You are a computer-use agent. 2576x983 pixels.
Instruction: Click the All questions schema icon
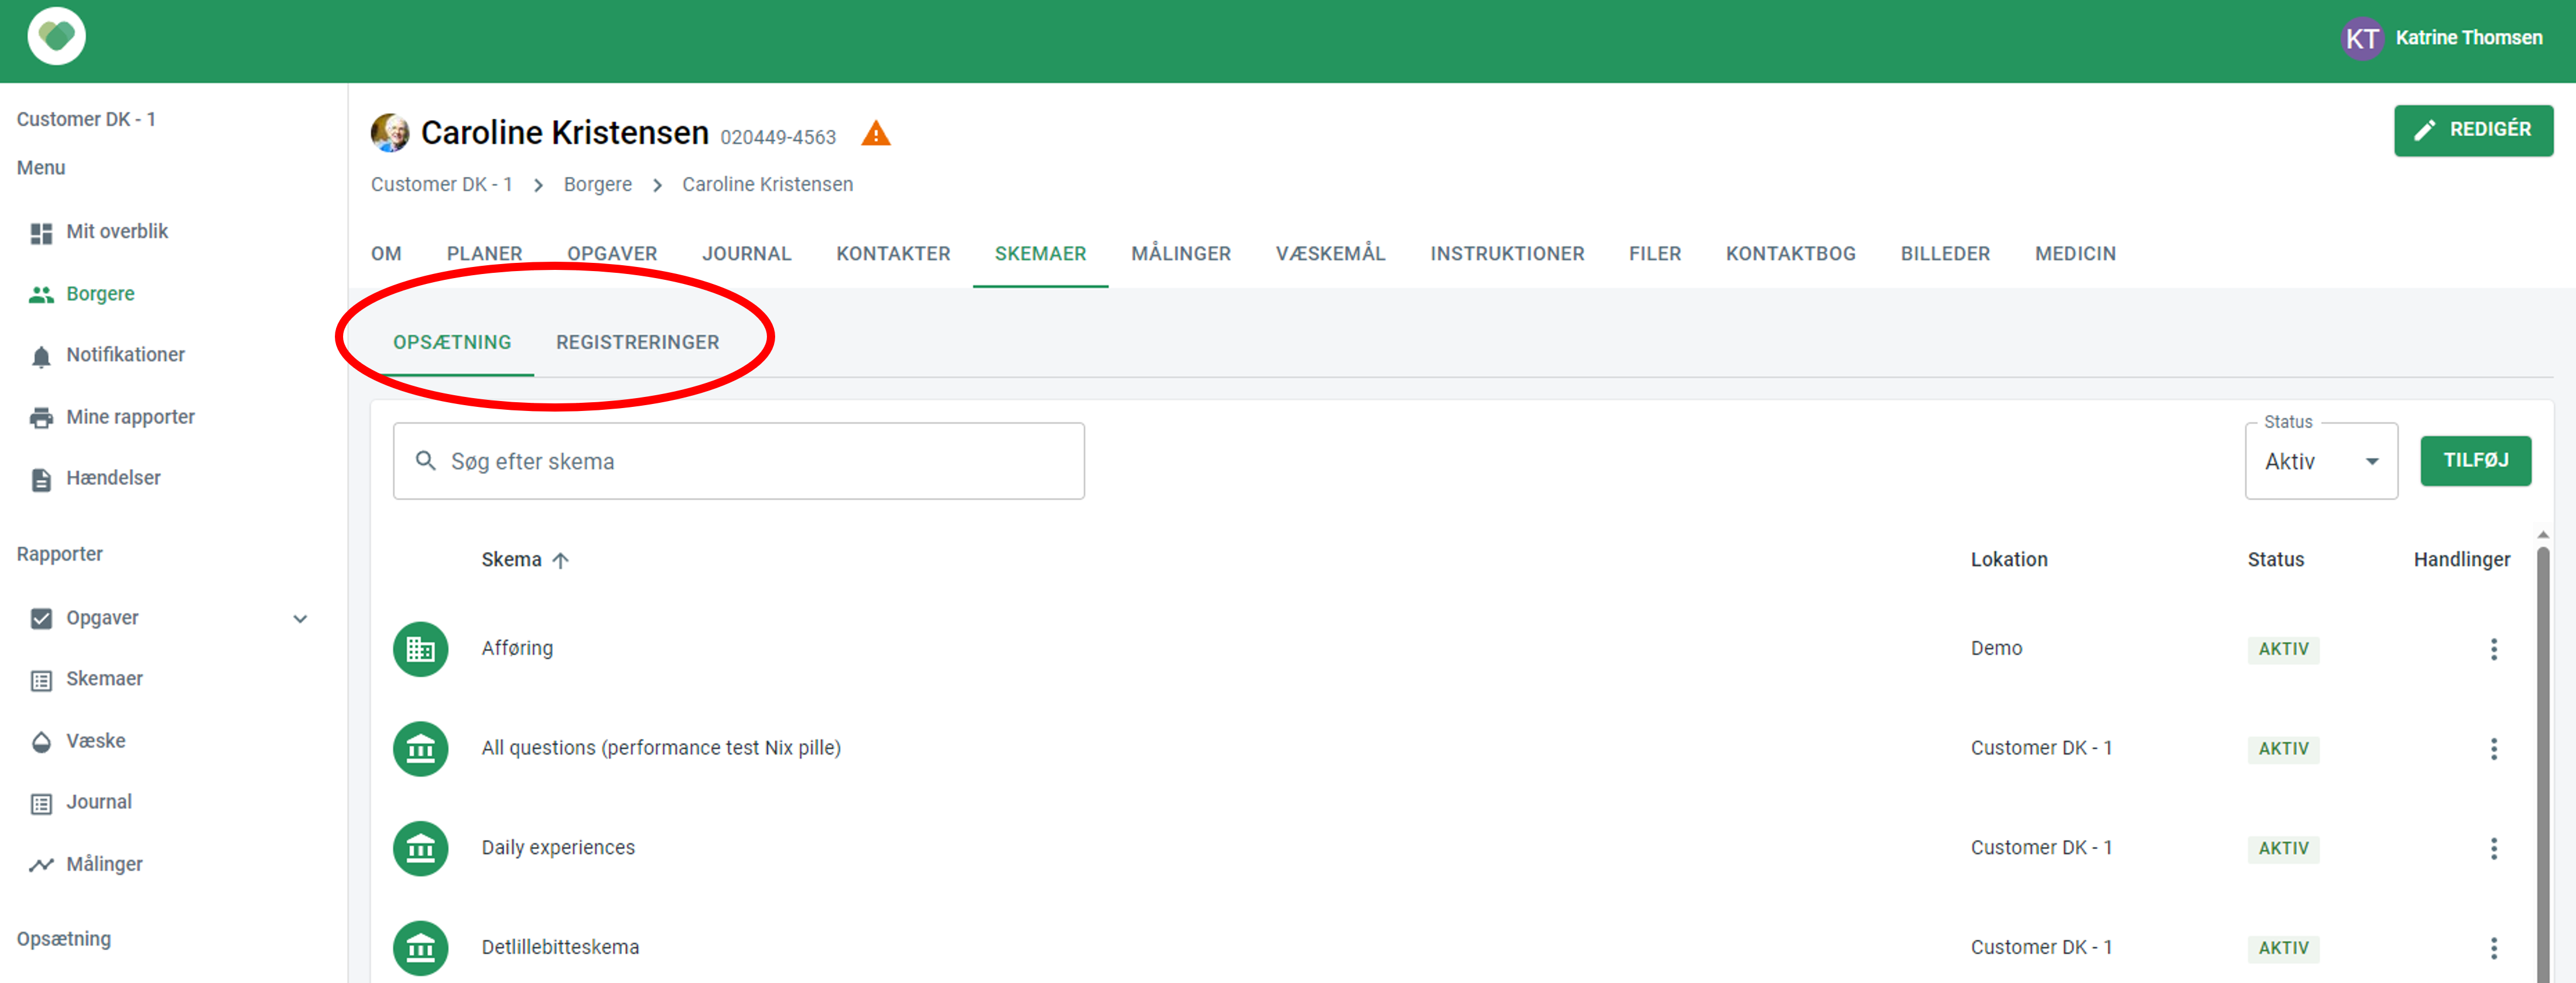421,749
